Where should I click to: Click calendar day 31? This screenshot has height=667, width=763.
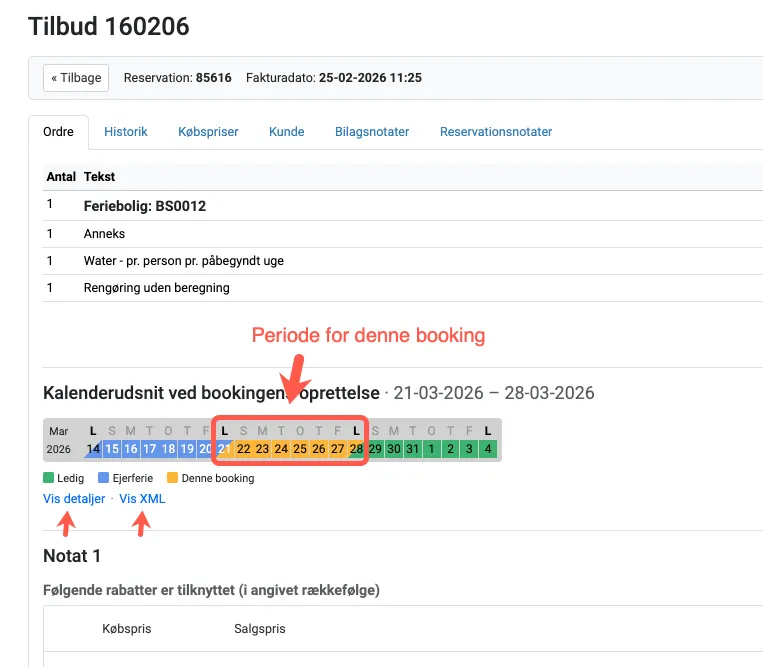click(413, 449)
